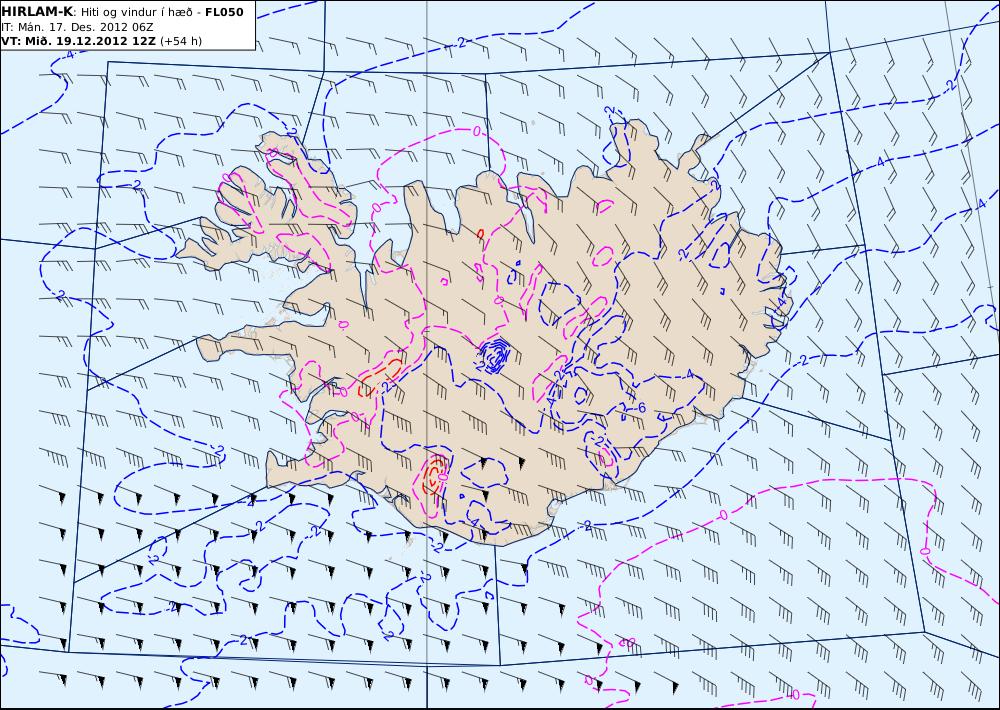Click the VT valid time line
Screen dimensions: 1000x710
(x=101, y=41)
